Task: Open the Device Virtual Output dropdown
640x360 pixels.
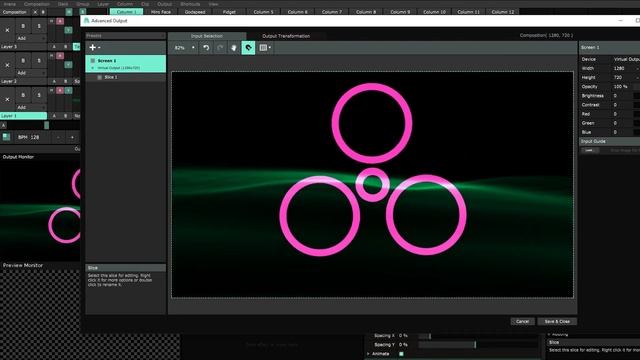Action: [626, 59]
